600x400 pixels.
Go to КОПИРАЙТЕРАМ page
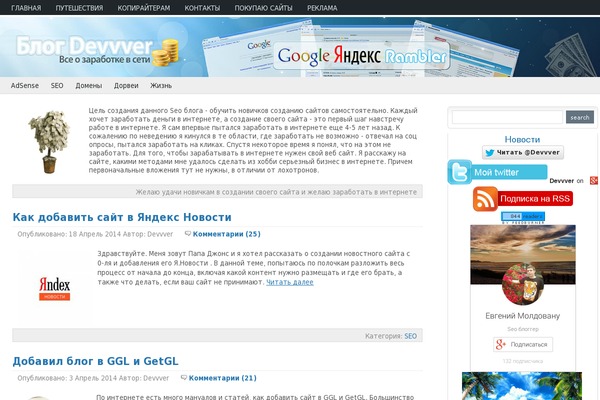pos(144,8)
